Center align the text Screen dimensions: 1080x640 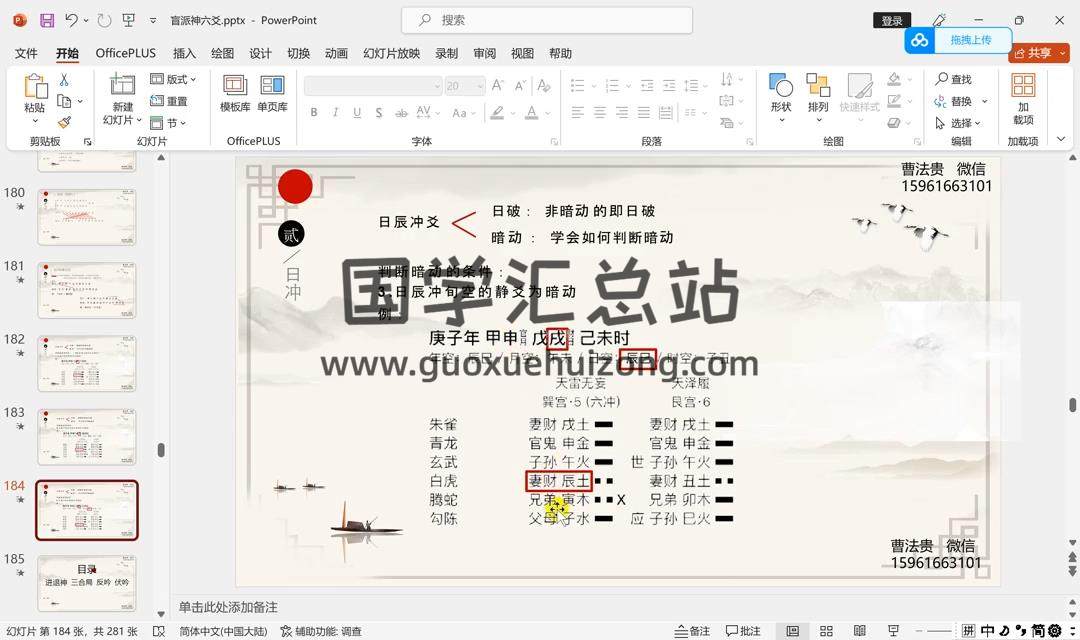point(600,112)
